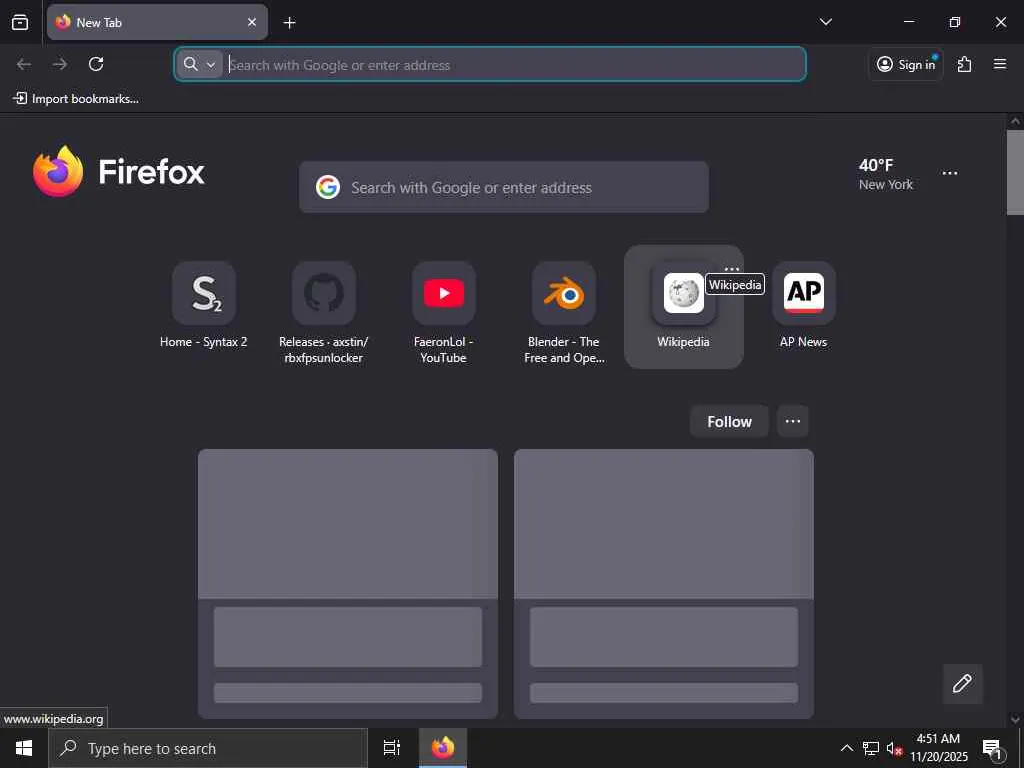Open the Extensions puzzle icon
1024x768 pixels.
point(964,64)
